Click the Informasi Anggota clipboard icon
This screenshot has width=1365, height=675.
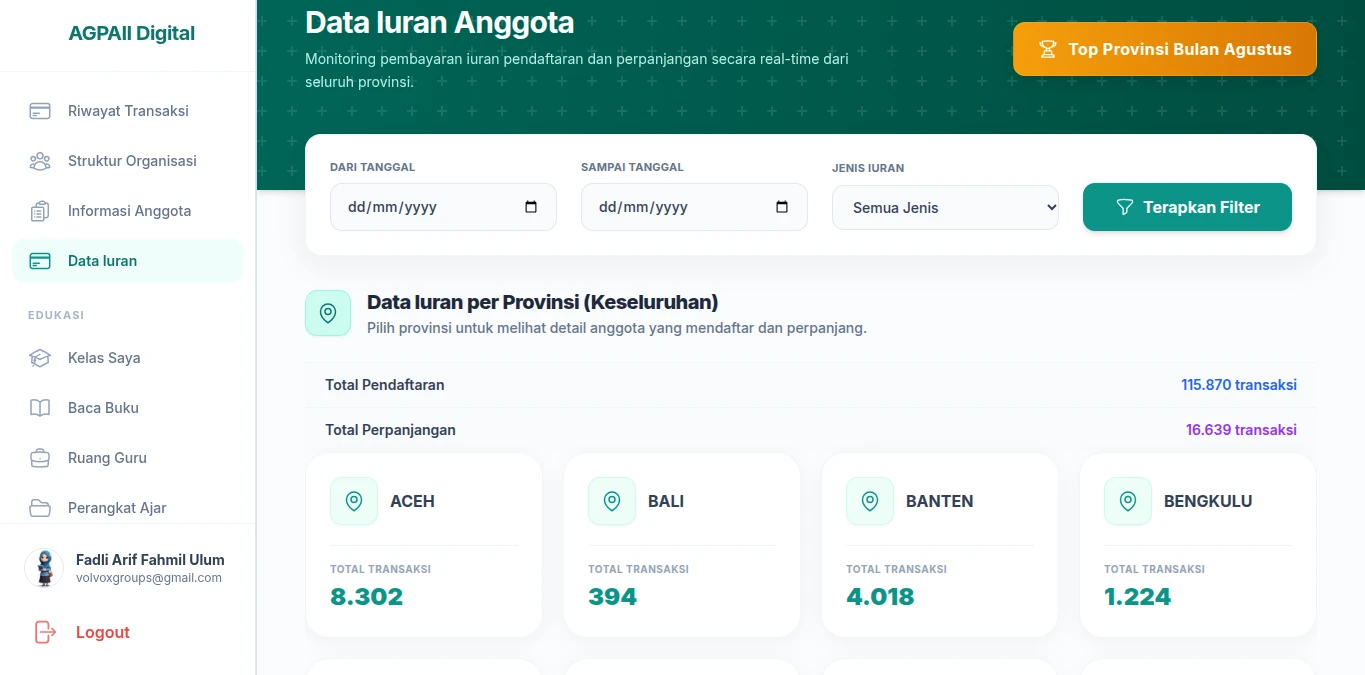click(x=40, y=211)
